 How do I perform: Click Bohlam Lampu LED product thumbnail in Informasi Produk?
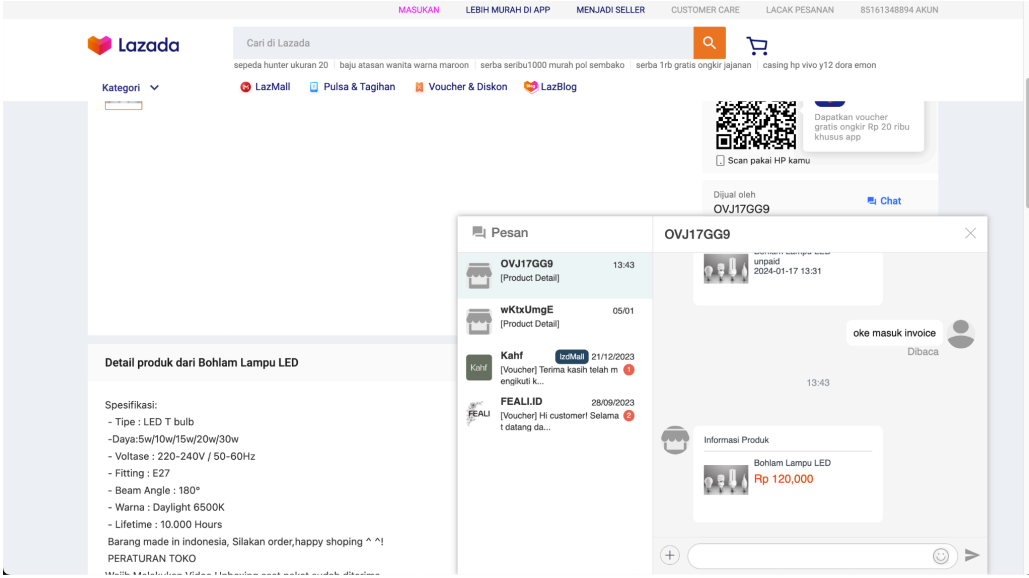pyautogui.click(x=726, y=480)
